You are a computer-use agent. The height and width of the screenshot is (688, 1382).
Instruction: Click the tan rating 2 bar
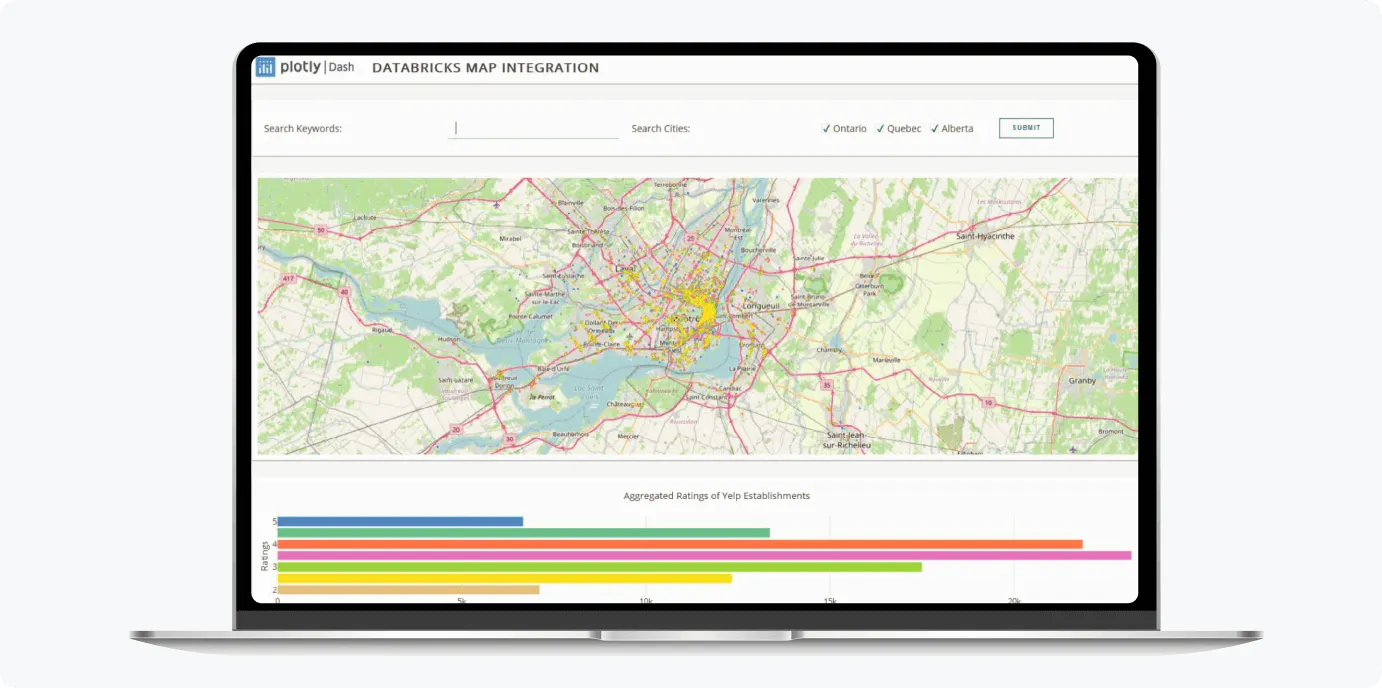(x=409, y=590)
